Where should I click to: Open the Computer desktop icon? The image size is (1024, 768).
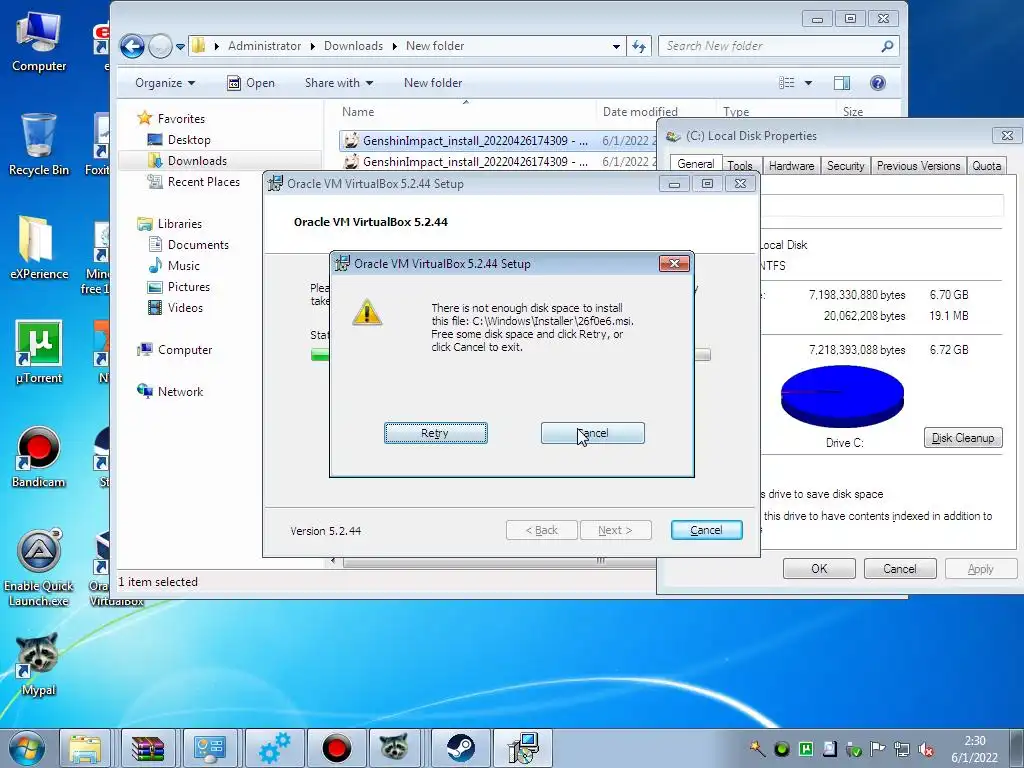coord(39,40)
